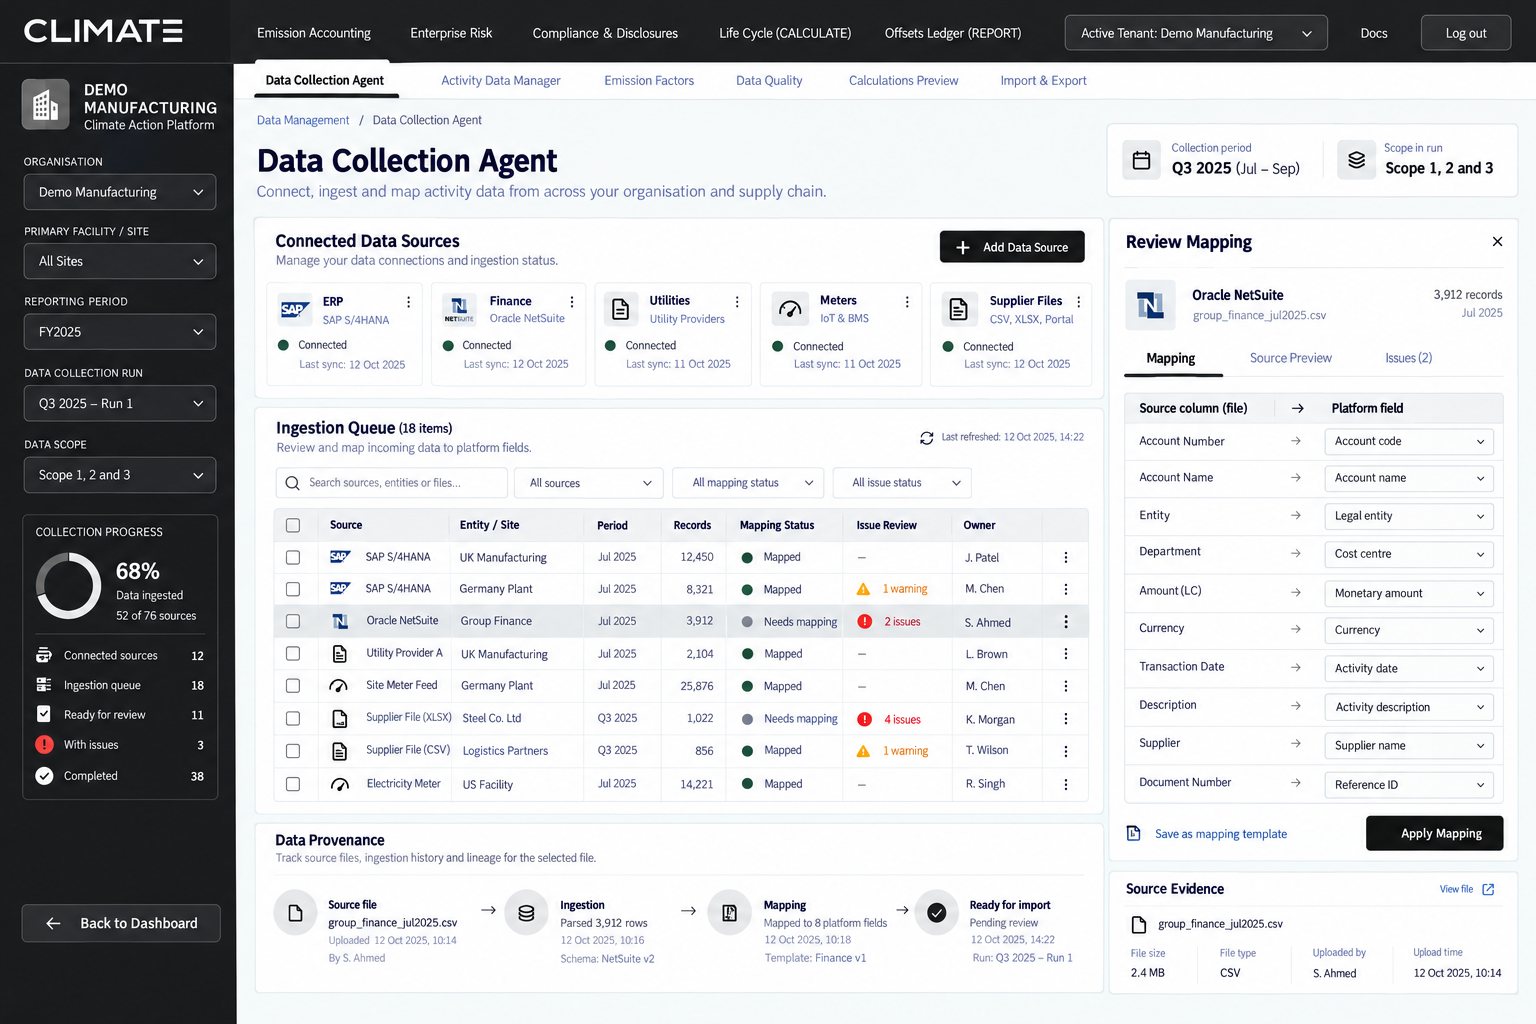
Task: Open row actions for Group Finance row
Action: coord(1066,622)
